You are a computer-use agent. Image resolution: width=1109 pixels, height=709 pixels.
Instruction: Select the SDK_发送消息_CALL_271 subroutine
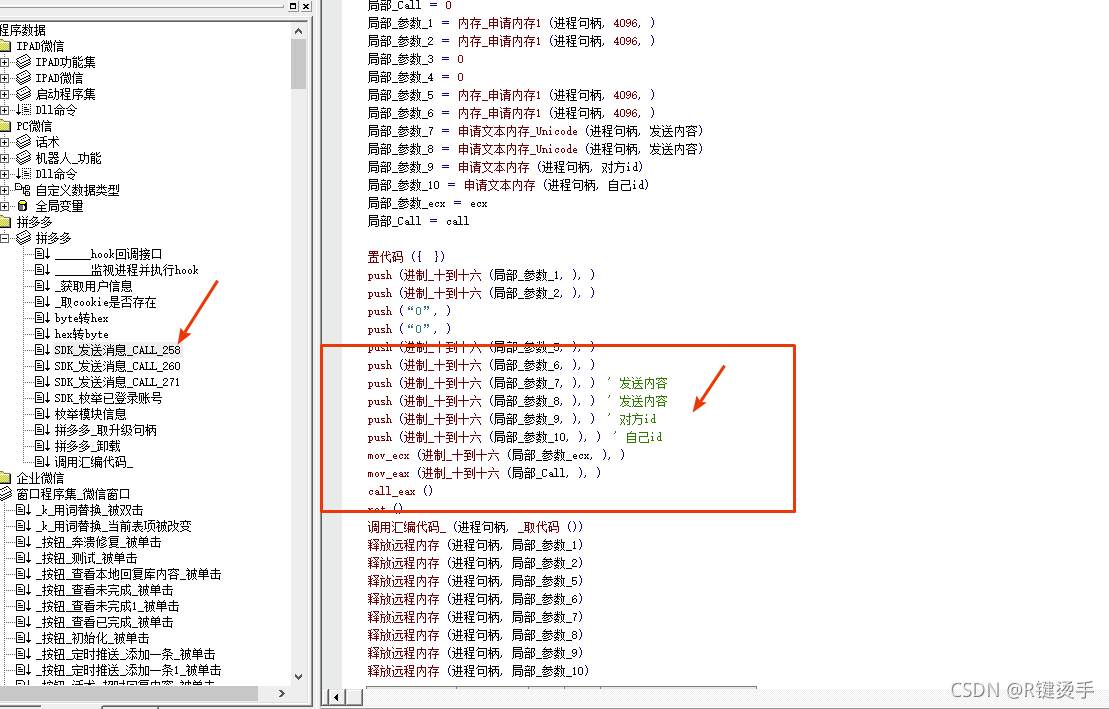tap(117, 382)
